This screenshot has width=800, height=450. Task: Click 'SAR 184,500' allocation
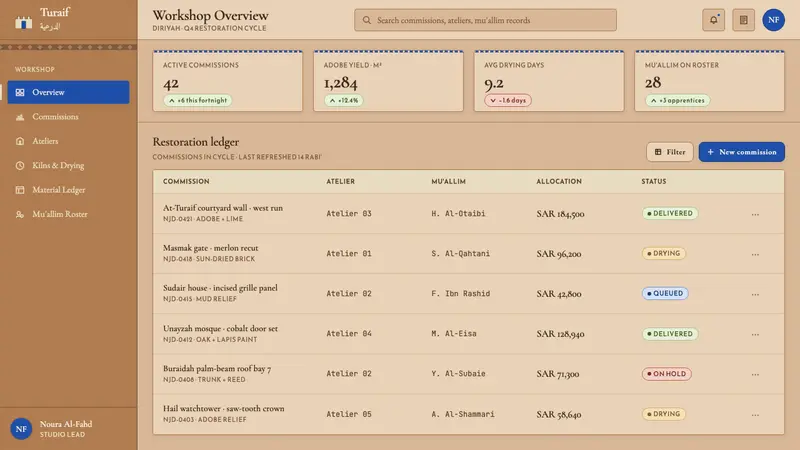560,214
